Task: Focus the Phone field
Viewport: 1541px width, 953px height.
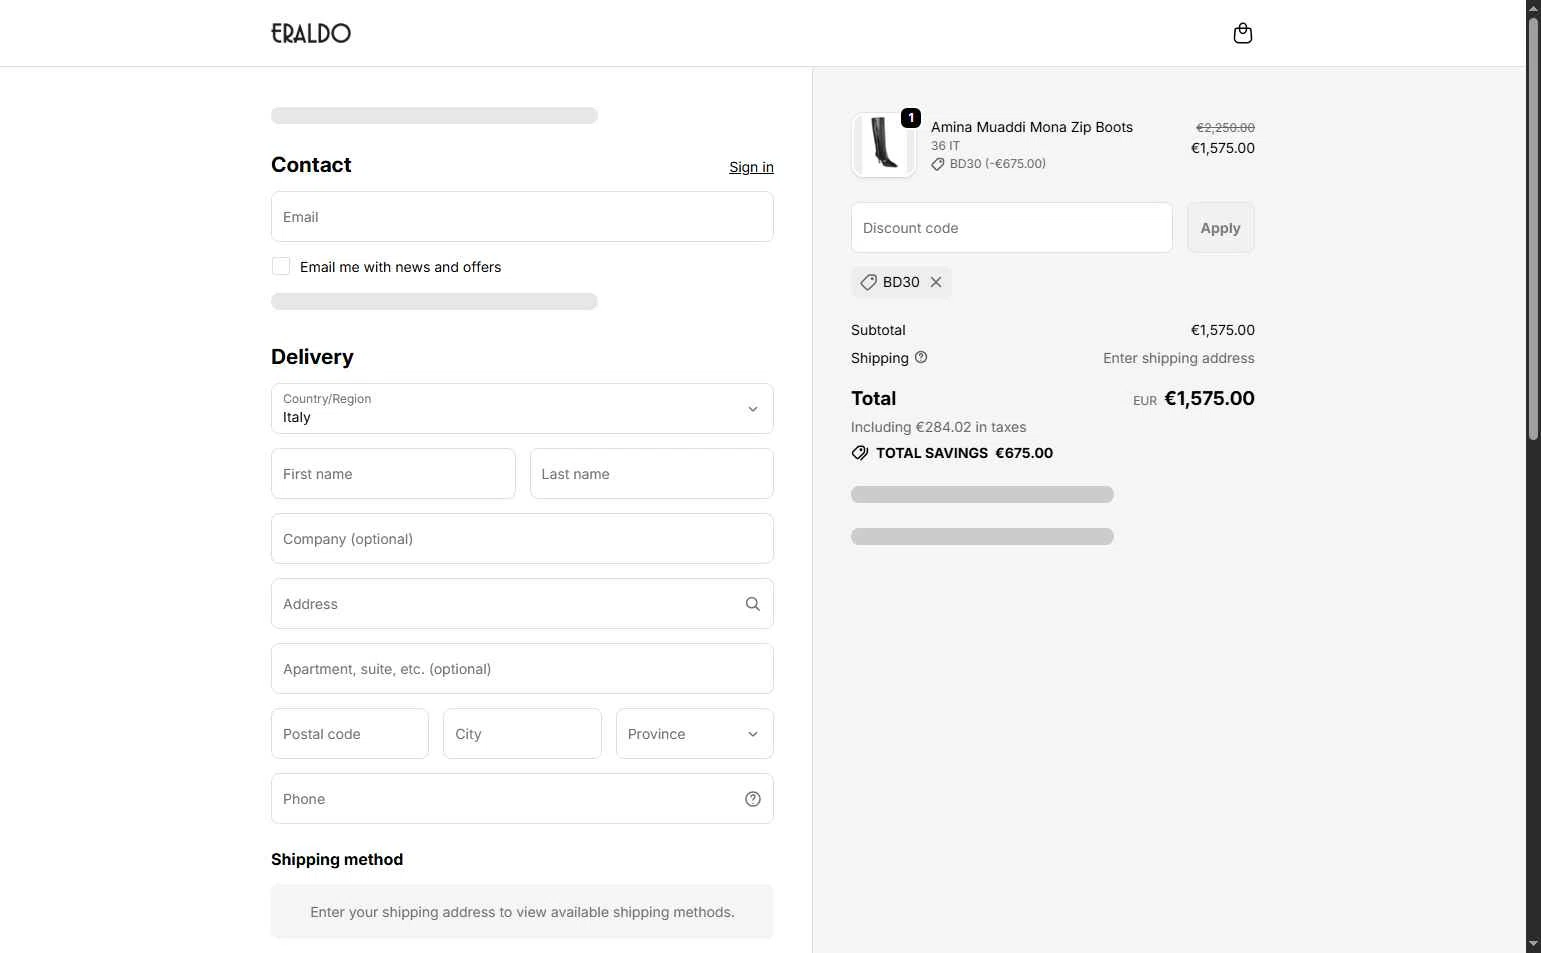Action: 522,799
